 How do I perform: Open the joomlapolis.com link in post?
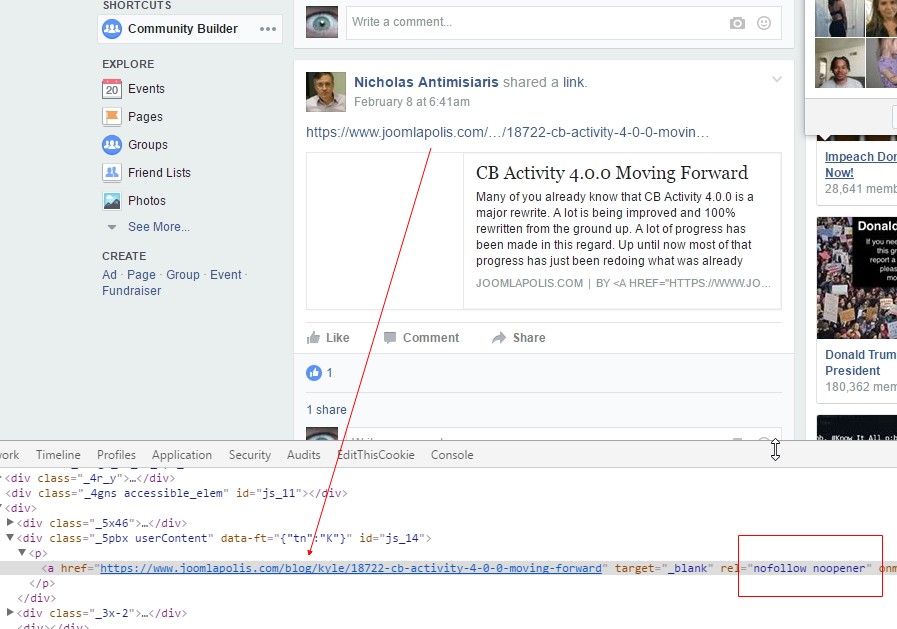point(507,133)
